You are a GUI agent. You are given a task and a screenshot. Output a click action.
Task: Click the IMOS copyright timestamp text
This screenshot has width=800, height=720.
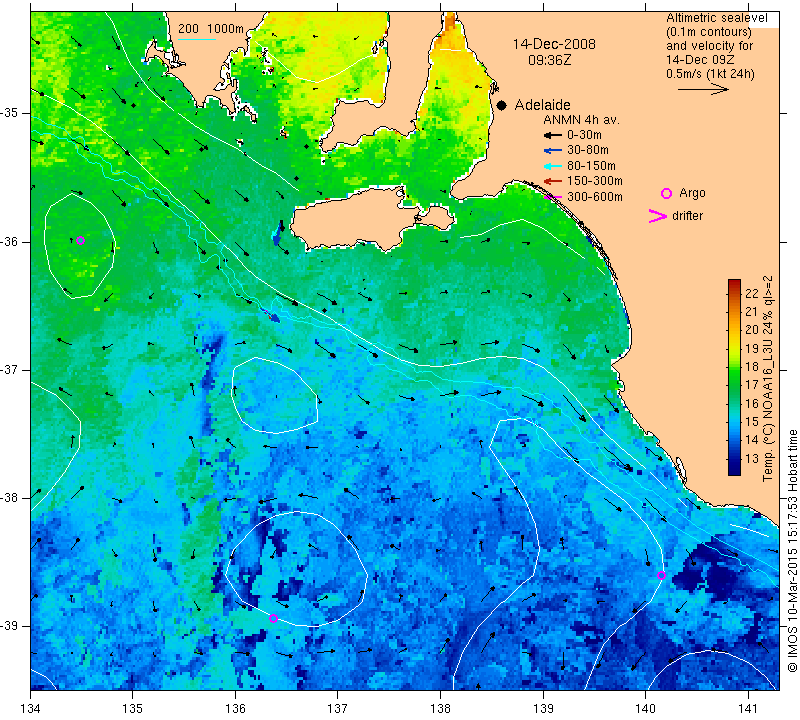[x=792, y=550]
